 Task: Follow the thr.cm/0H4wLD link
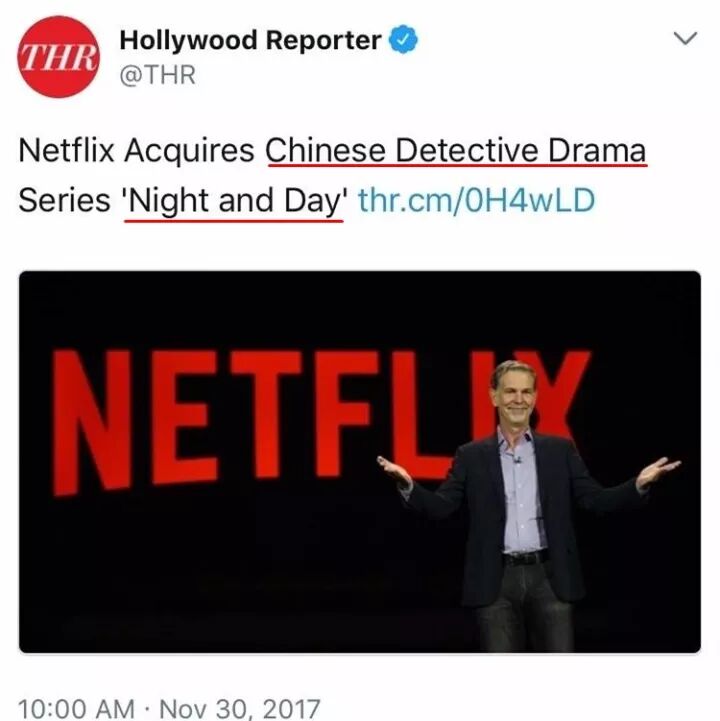click(x=476, y=200)
